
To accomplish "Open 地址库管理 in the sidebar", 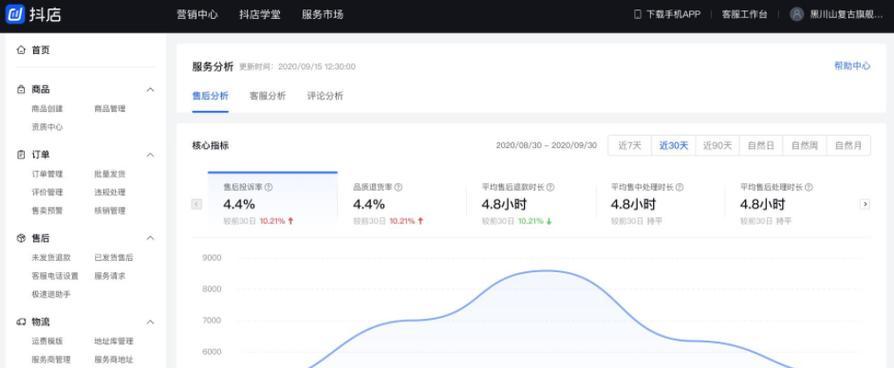I will point(113,341).
